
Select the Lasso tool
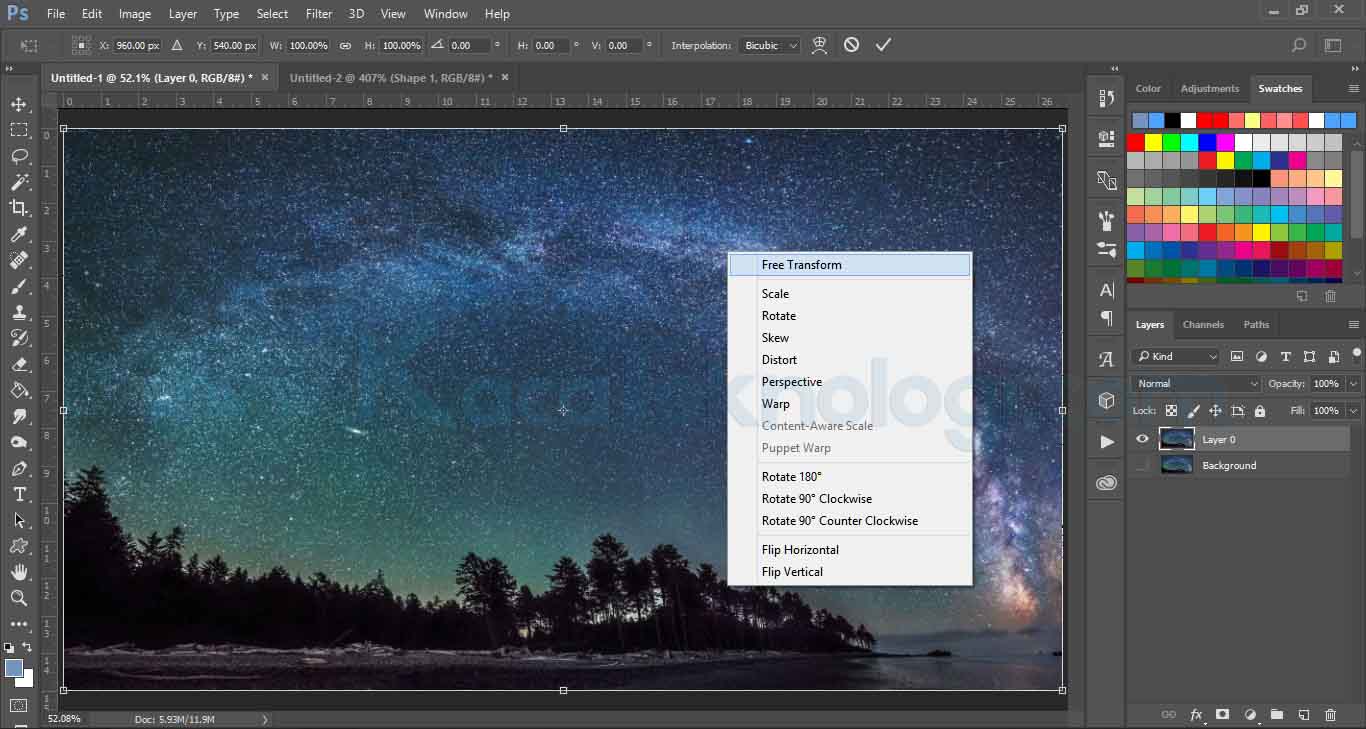coord(19,156)
